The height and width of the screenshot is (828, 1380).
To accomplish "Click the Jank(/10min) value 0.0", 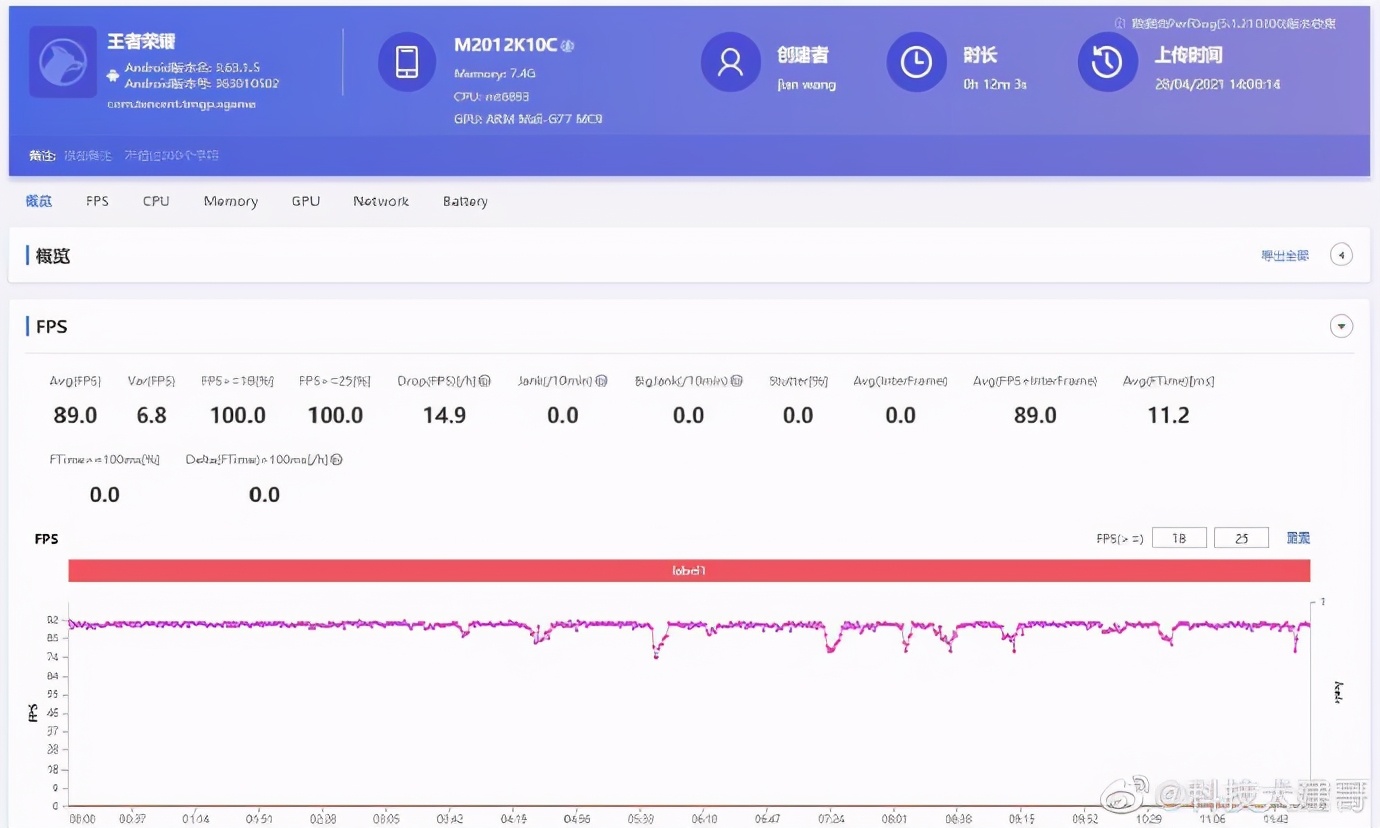I will pyautogui.click(x=563, y=415).
